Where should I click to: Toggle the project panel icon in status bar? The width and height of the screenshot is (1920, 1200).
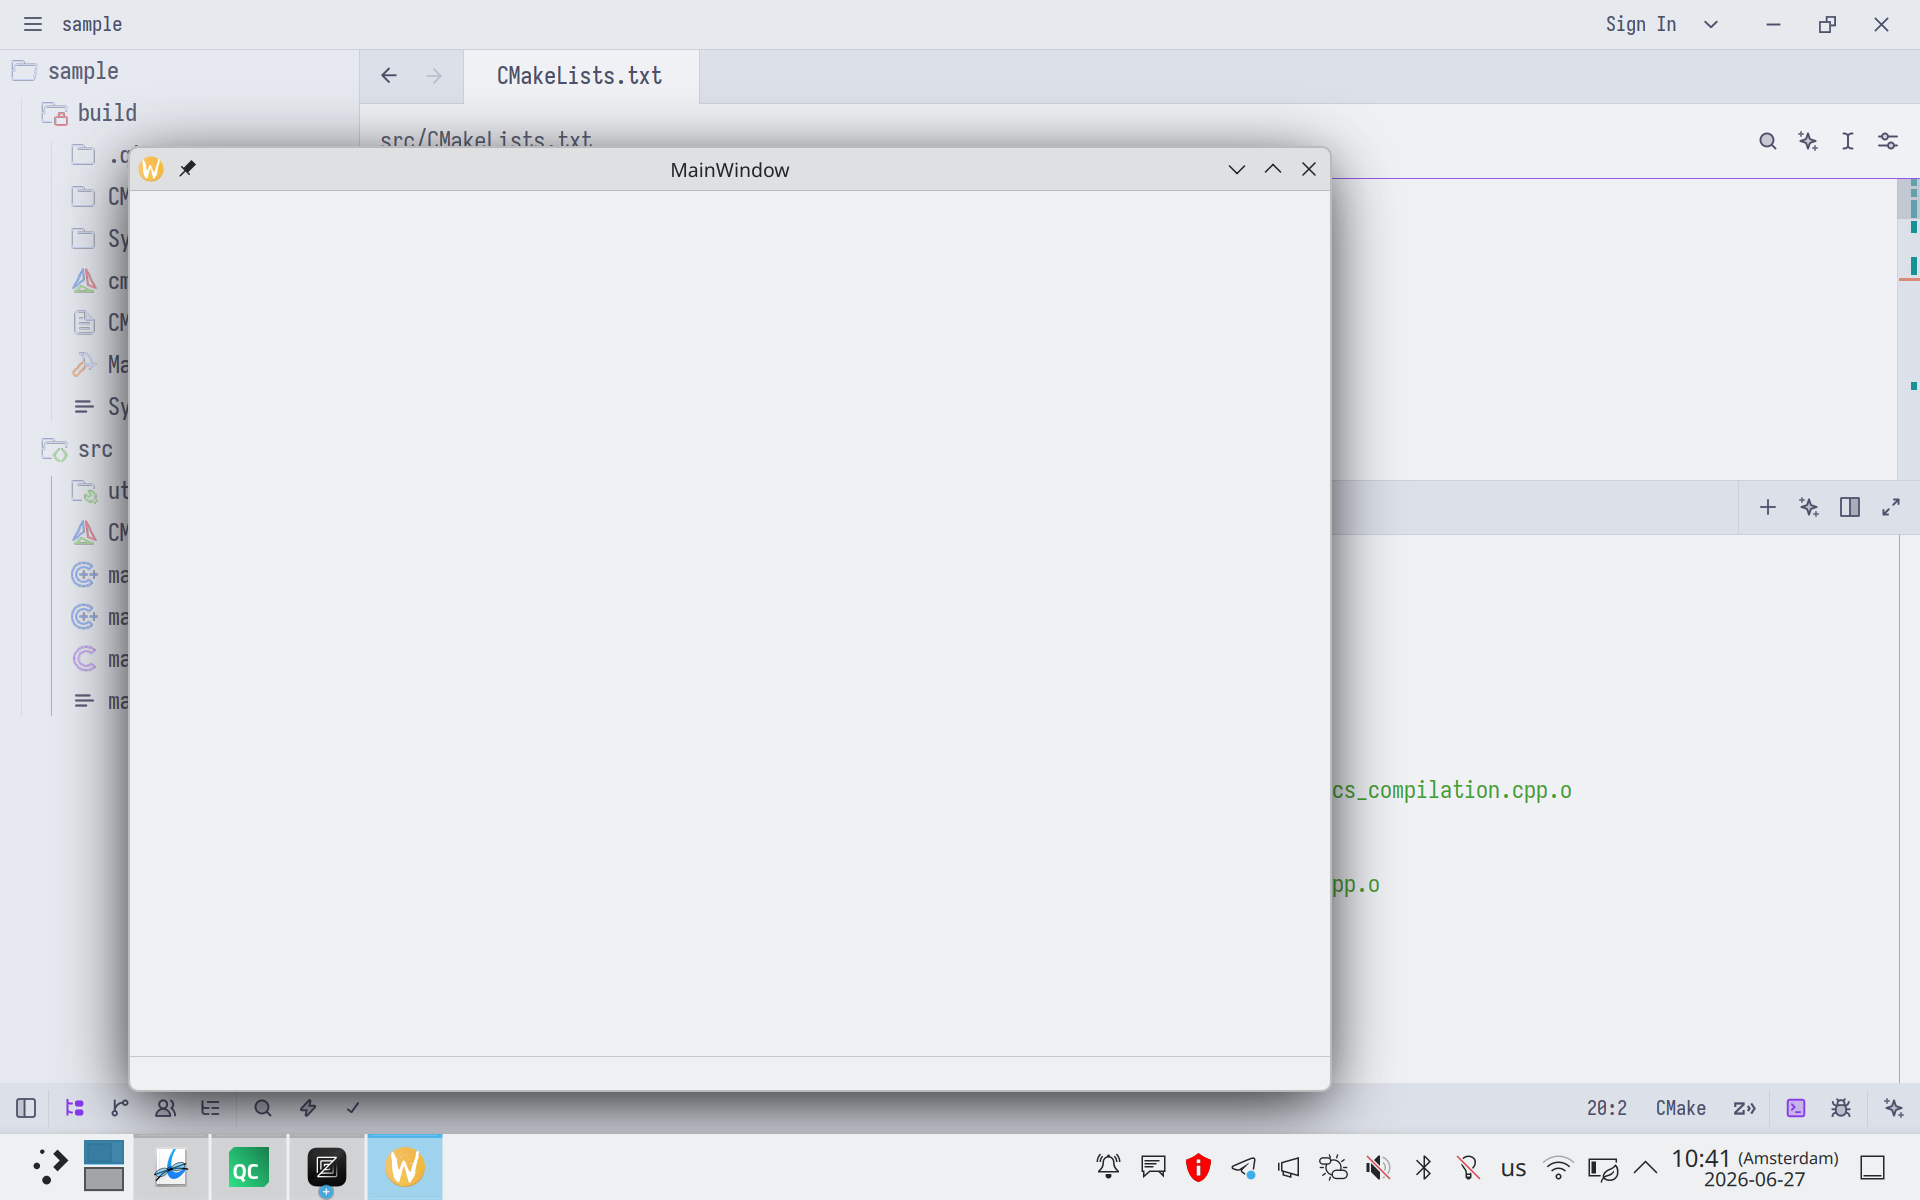[74, 1108]
